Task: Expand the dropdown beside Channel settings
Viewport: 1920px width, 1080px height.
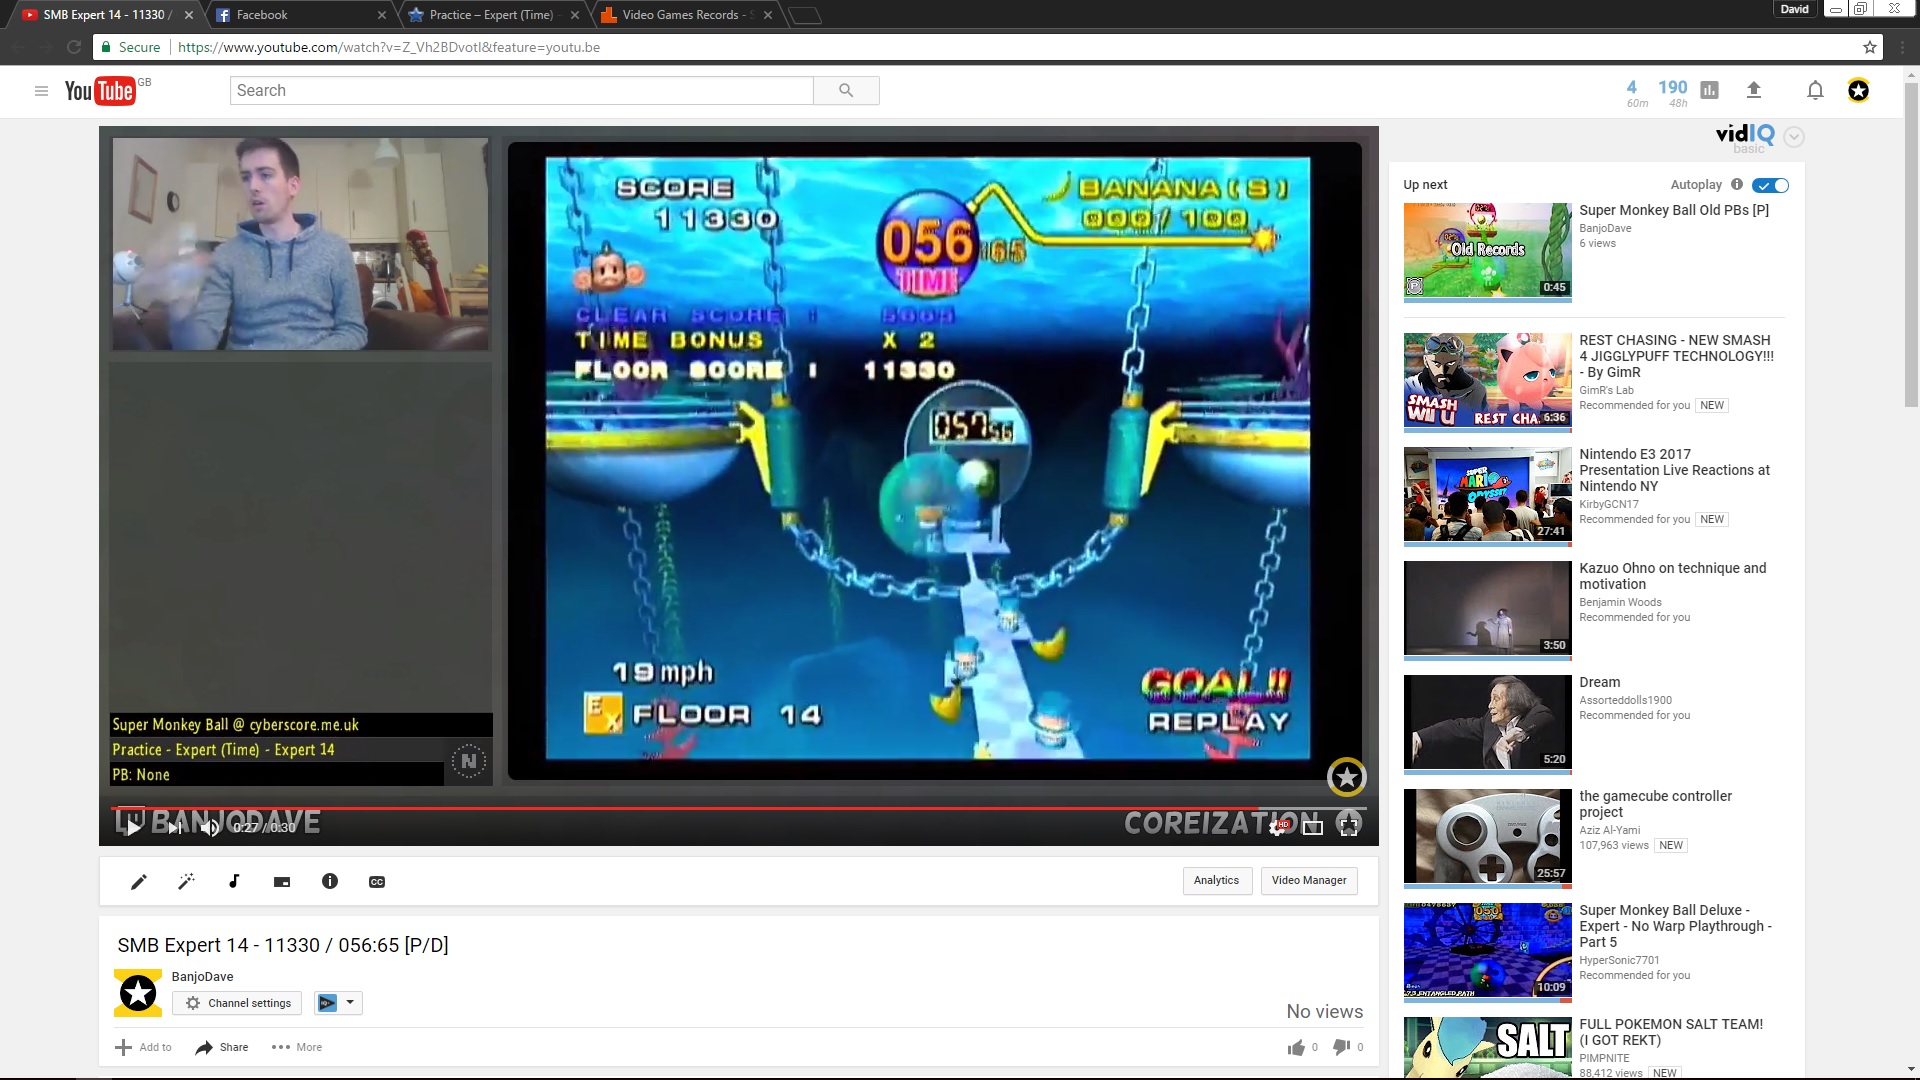Action: click(350, 1002)
